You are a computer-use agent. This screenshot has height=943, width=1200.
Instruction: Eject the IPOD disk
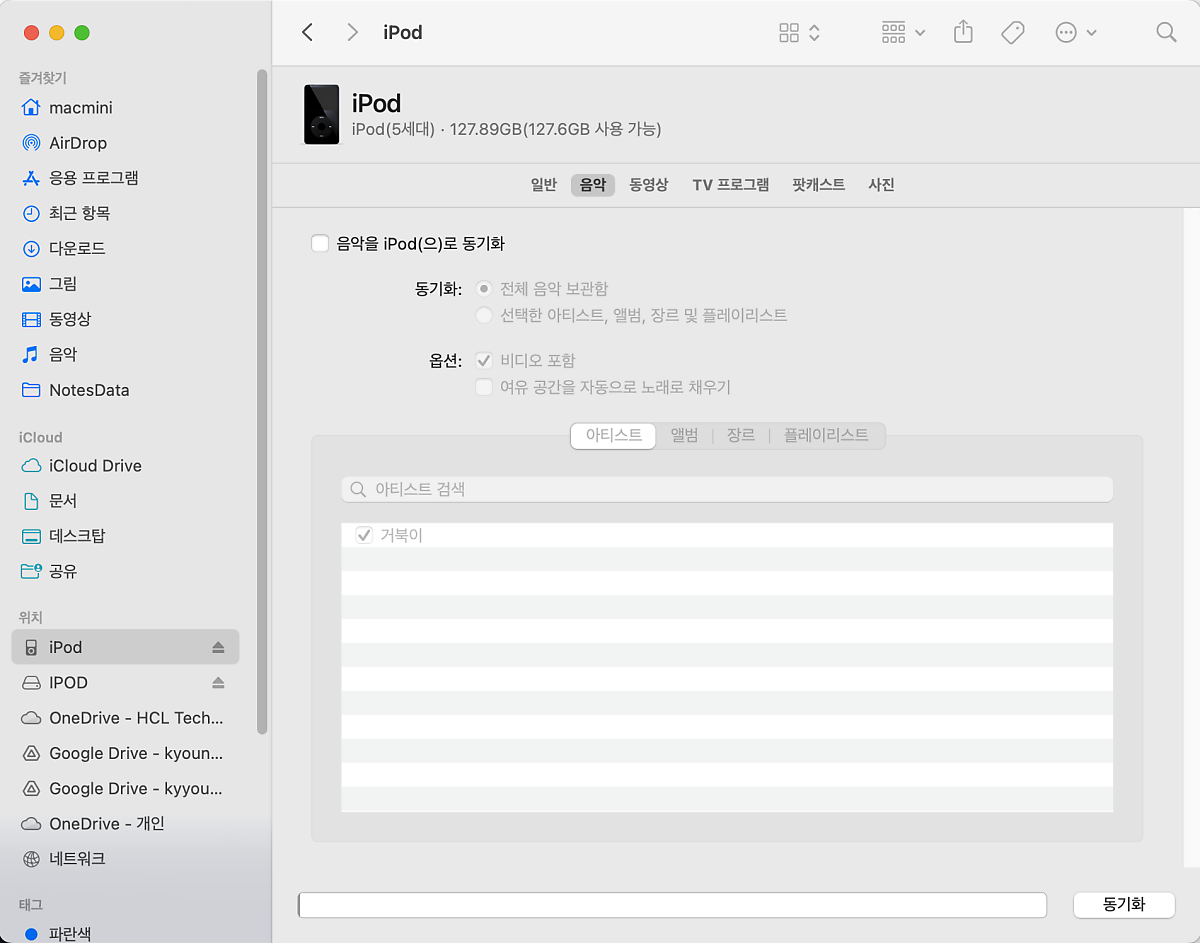pyautogui.click(x=218, y=682)
